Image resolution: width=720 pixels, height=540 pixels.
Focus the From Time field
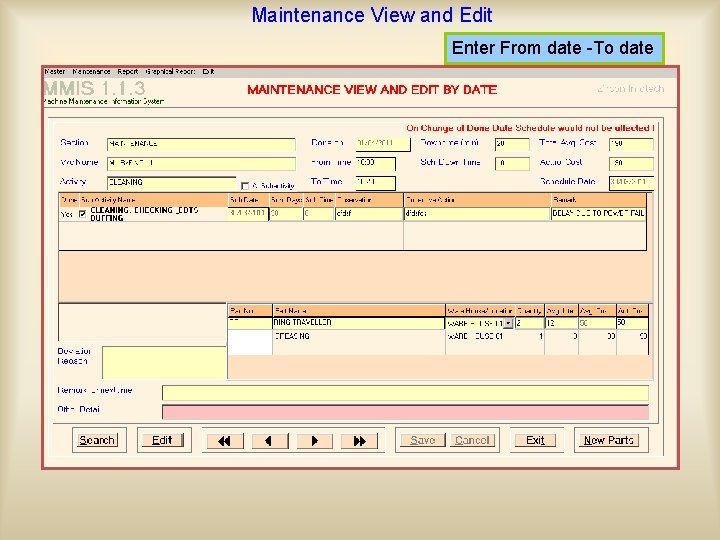tap(375, 163)
